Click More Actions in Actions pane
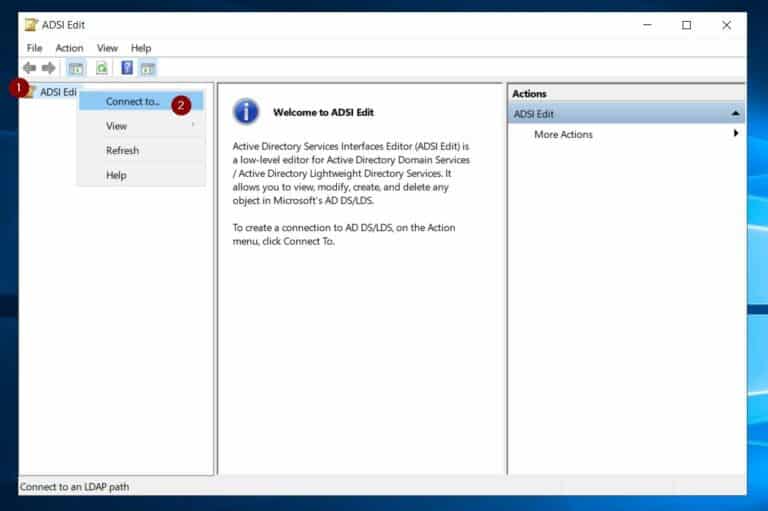 click(563, 134)
